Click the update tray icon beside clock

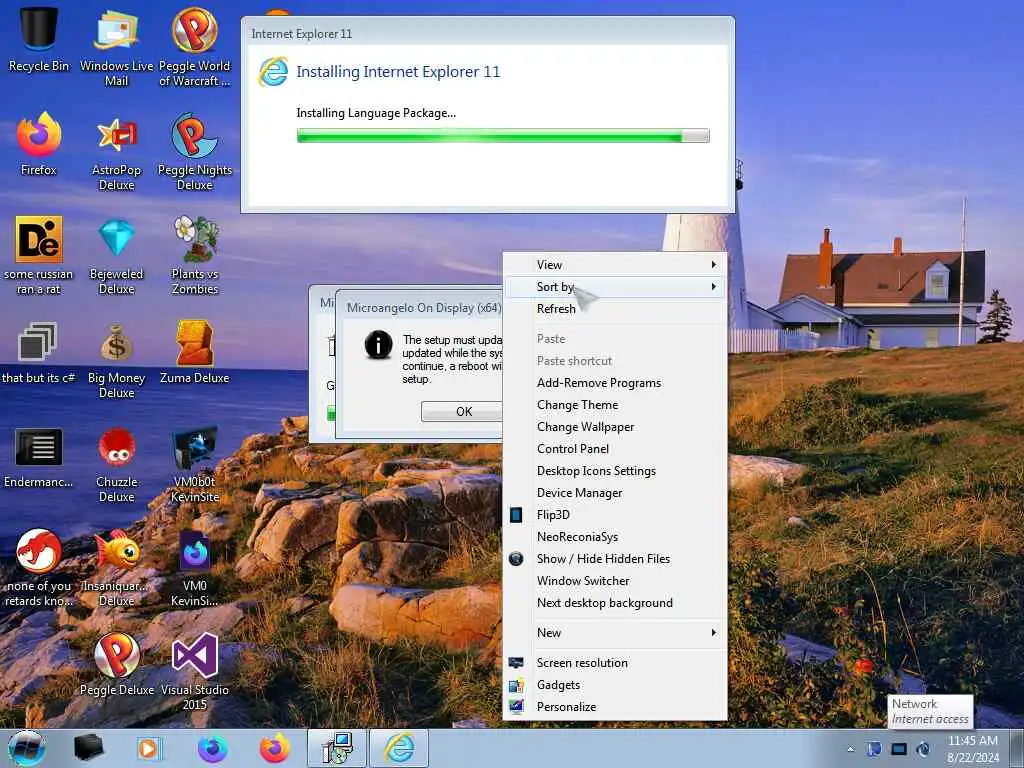tap(923, 749)
